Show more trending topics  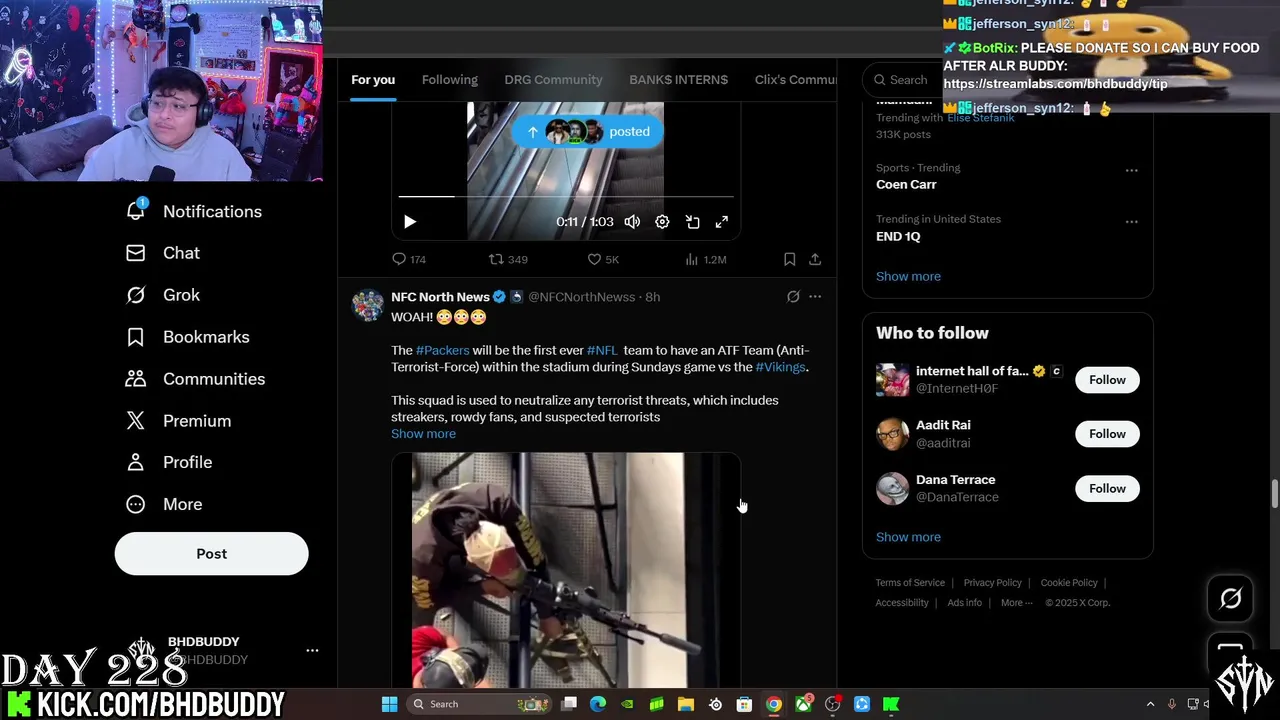click(908, 276)
